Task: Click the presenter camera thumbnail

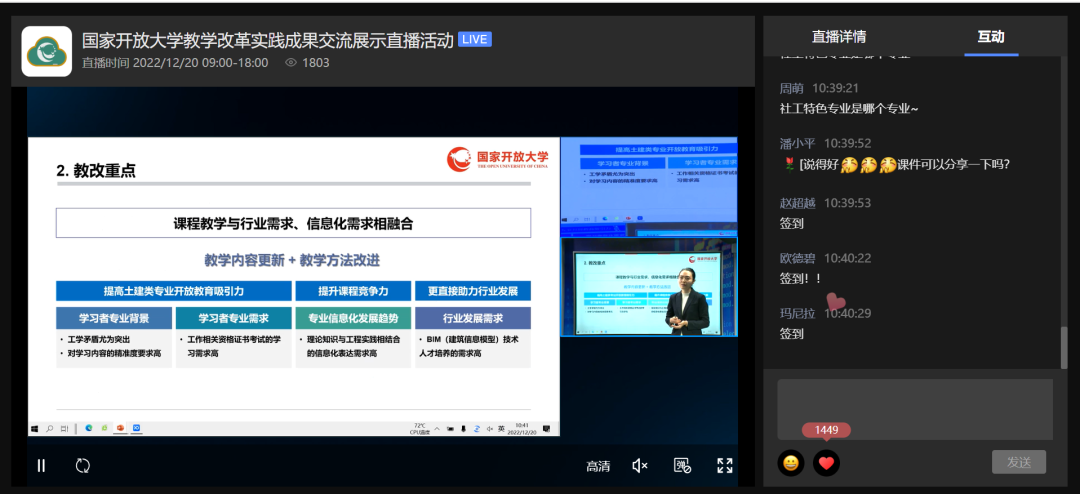Action: (x=648, y=286)
